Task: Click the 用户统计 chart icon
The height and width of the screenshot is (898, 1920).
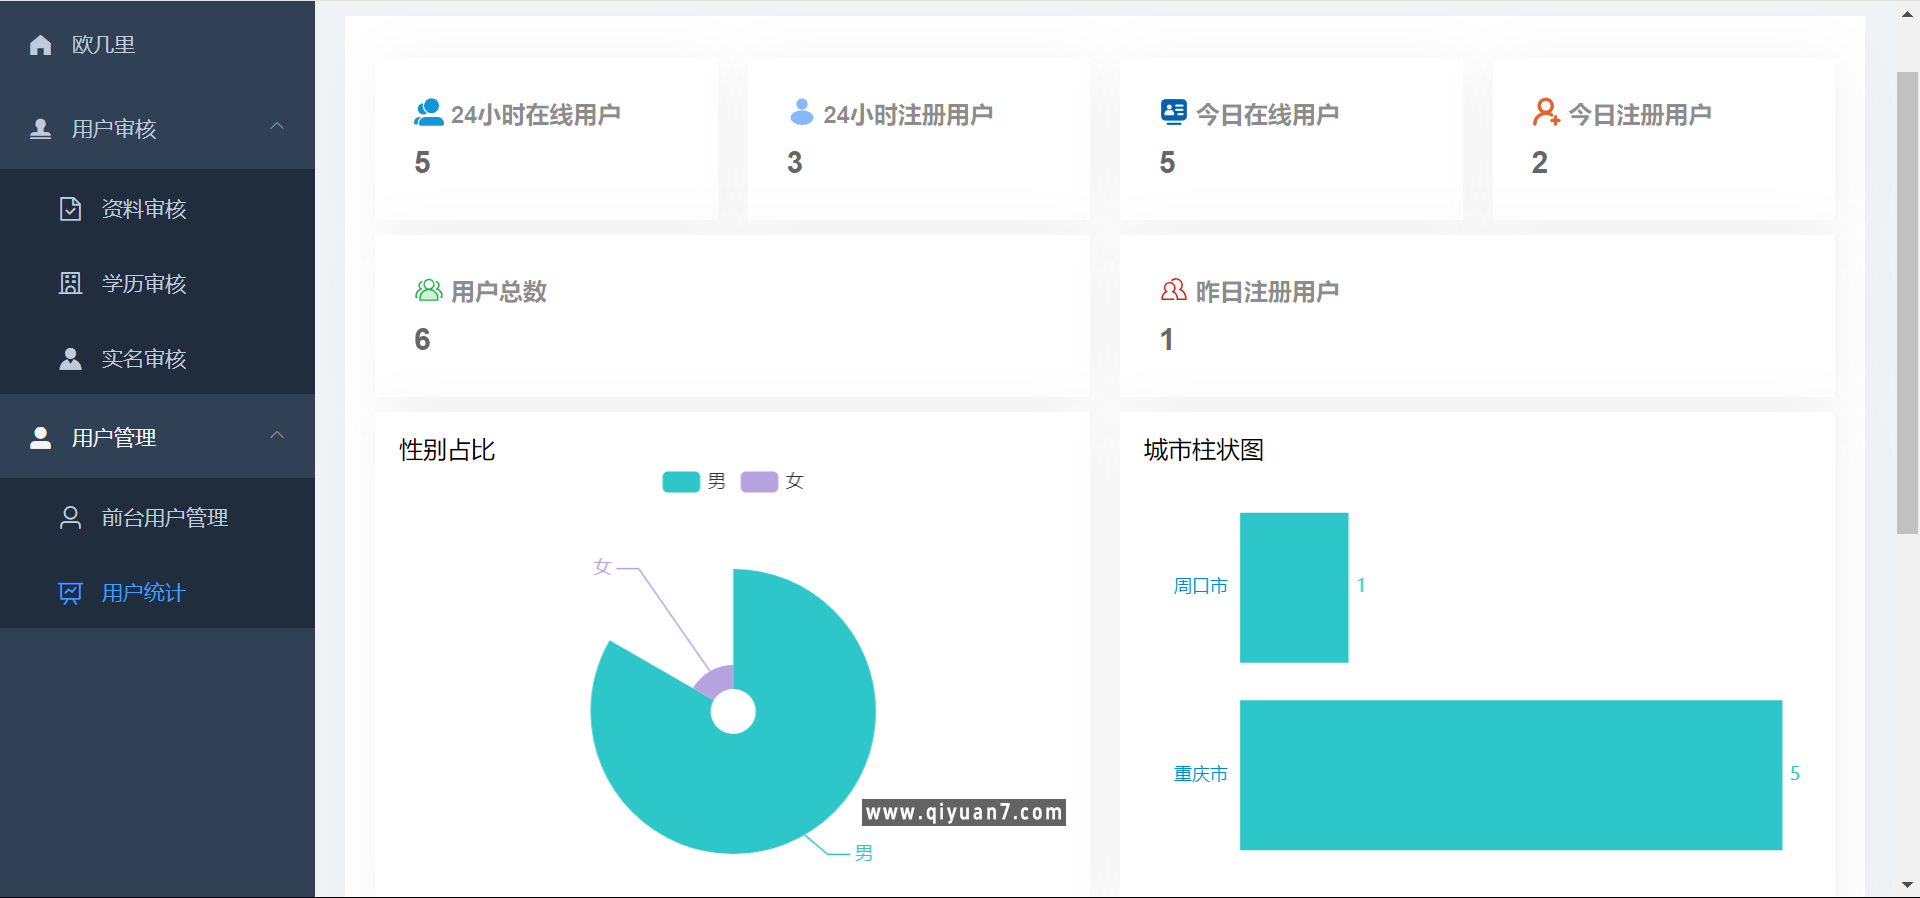Action: click(x=70, y=593)
